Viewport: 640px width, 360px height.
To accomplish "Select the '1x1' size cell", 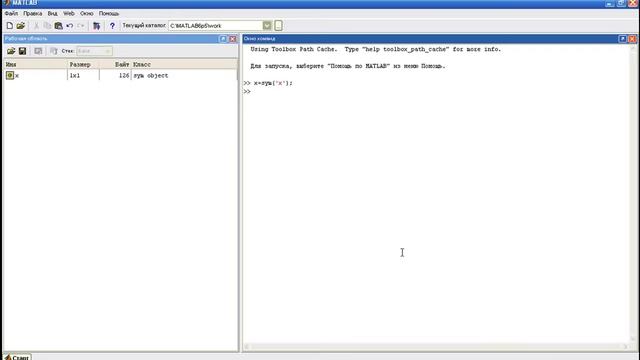I will point(75,76).
